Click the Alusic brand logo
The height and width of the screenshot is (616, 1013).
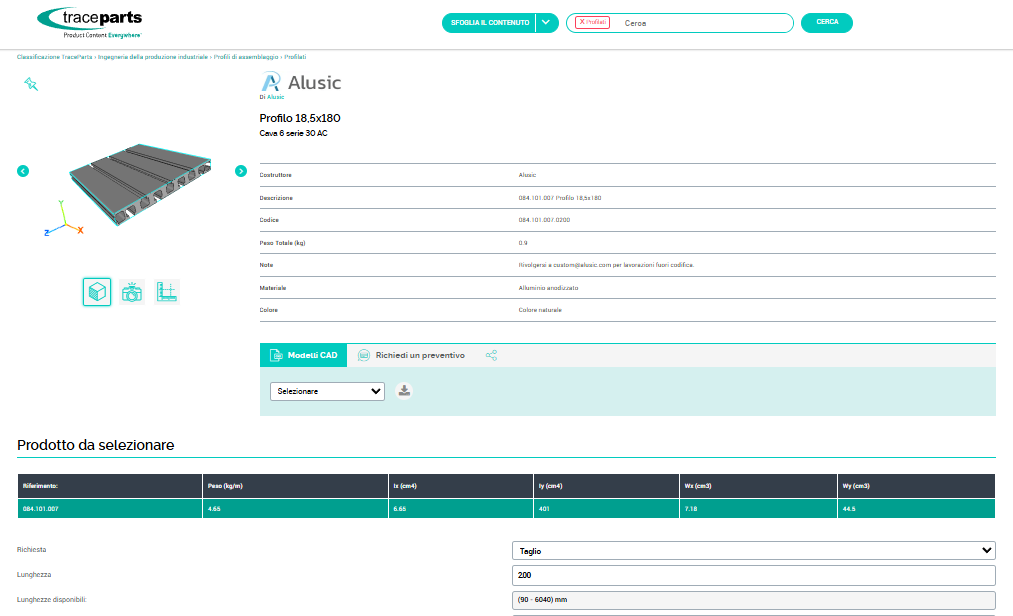[300, 82]
